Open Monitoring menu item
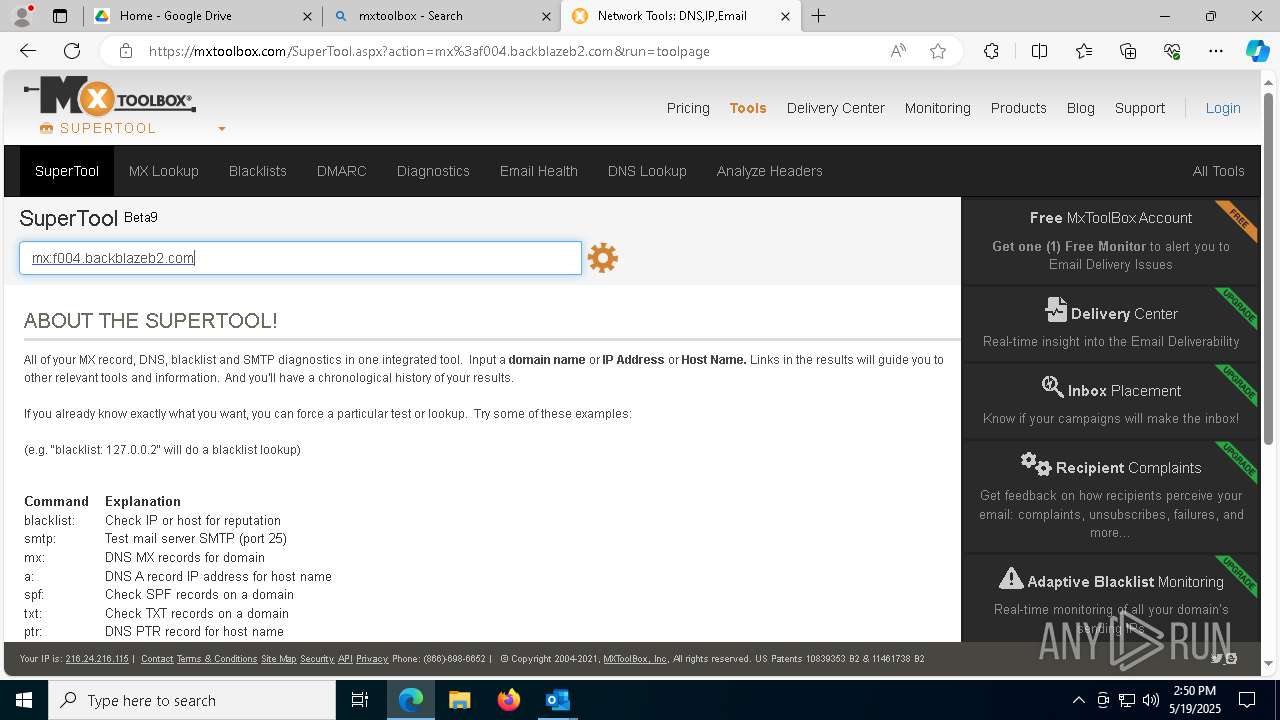Image resolution: width=1280 pixels, height=720 pixels. (938, 108)
